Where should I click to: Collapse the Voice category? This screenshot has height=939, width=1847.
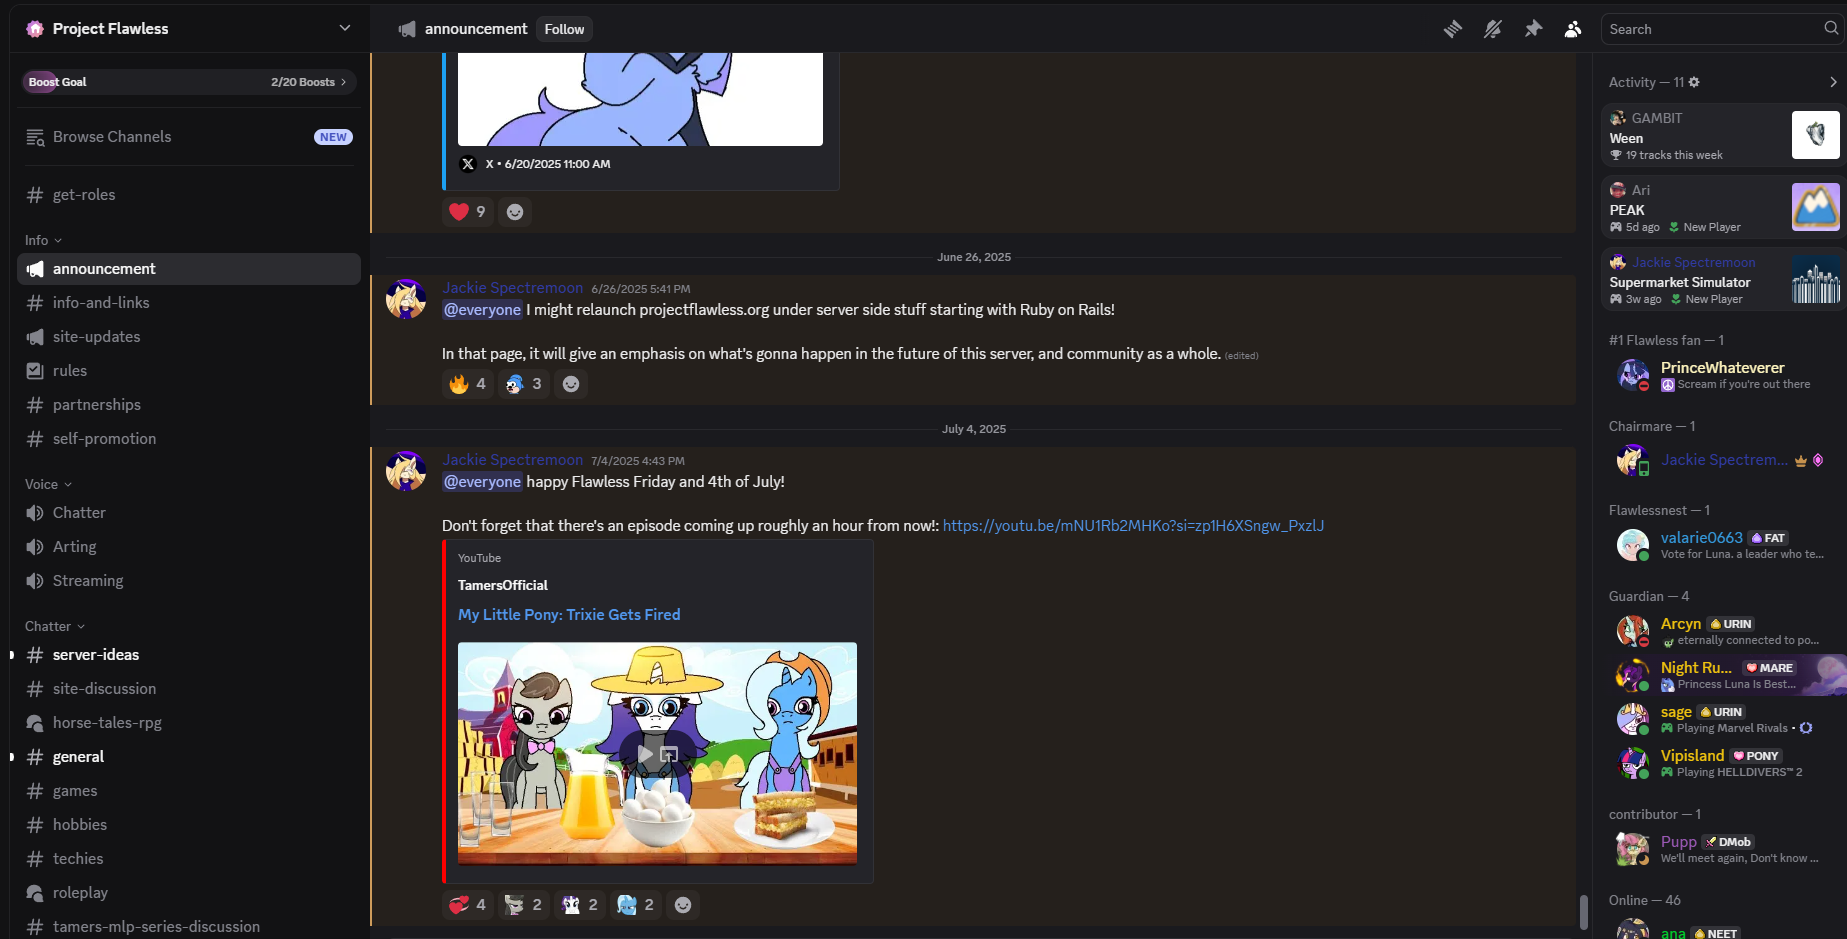(49, 484)
